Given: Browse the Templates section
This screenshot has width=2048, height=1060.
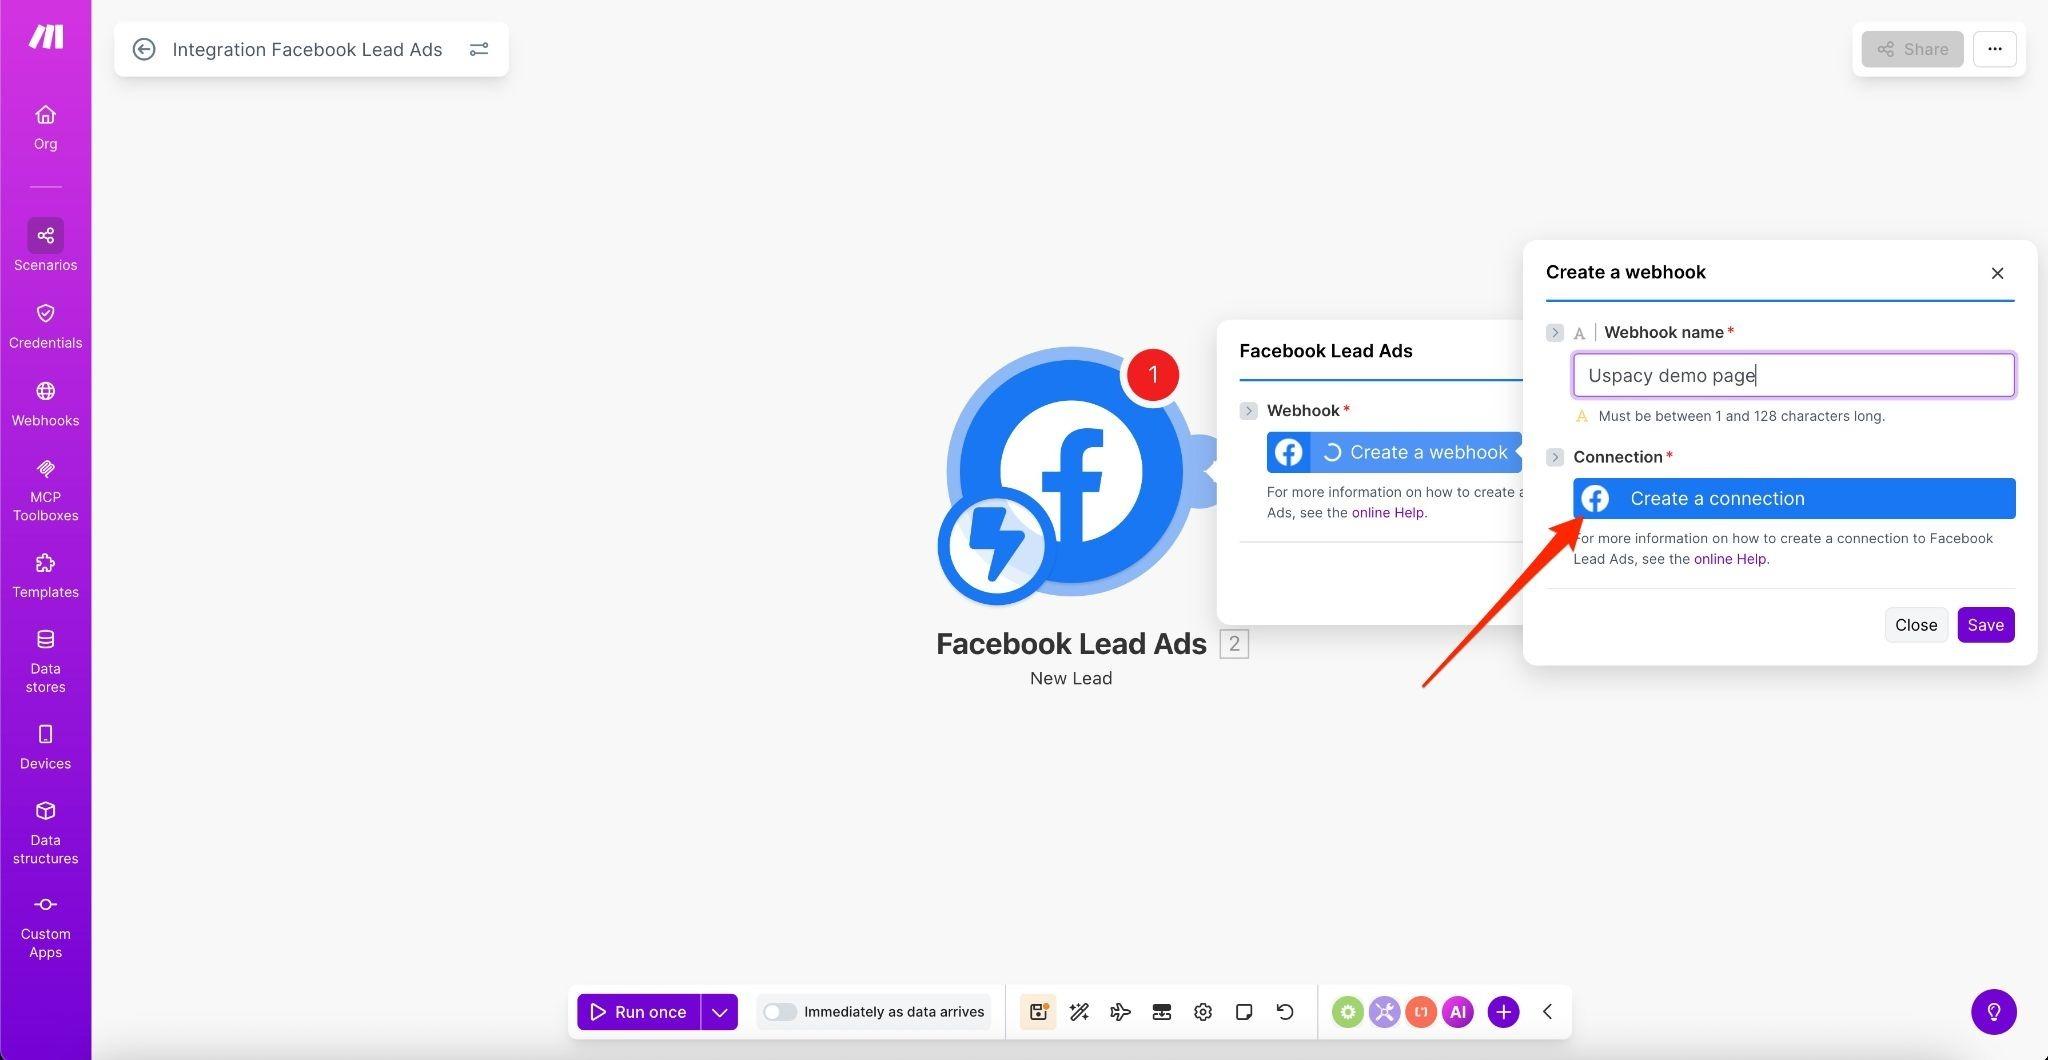Looking at the screenshot, I should click(45, 576).
